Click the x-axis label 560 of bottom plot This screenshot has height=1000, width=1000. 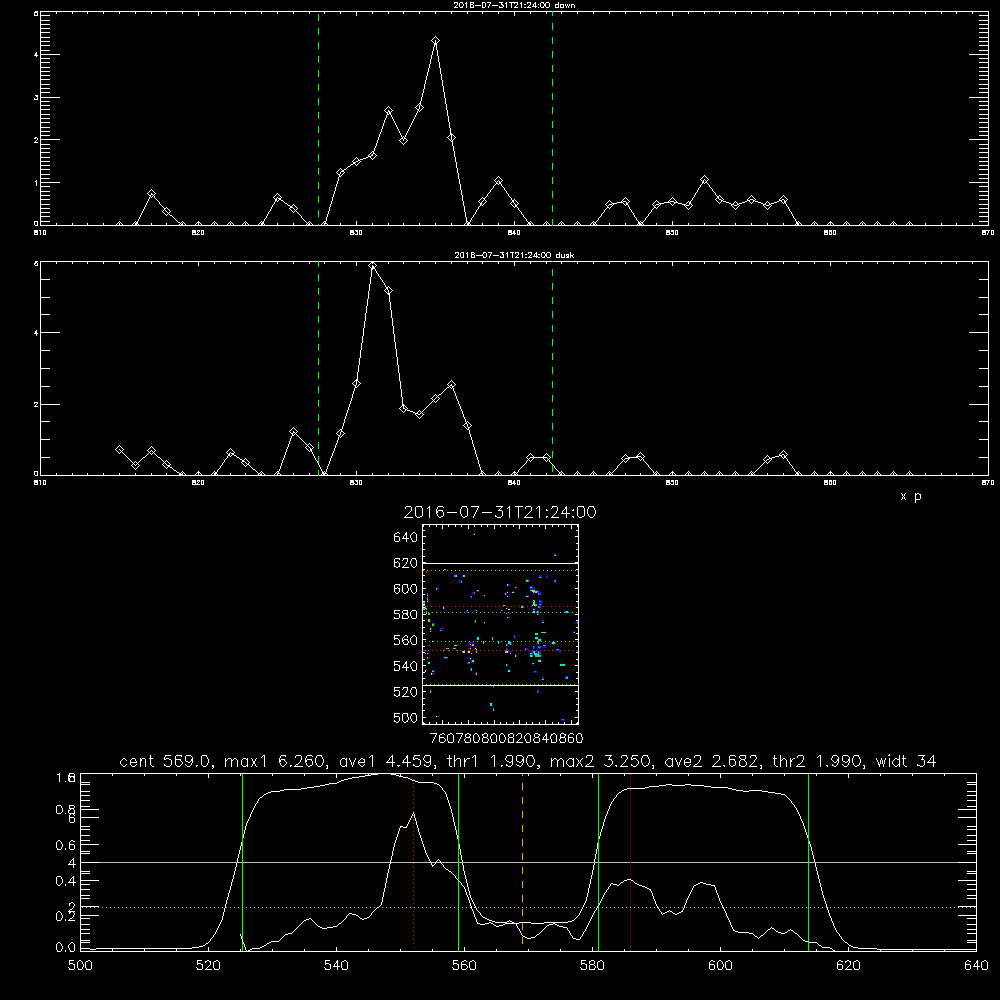coord(464,966)
